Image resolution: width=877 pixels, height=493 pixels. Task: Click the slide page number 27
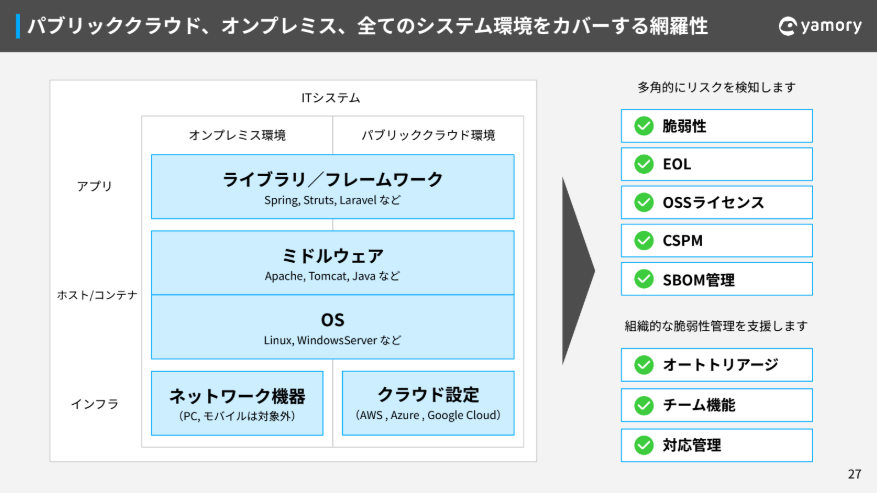coord(854,474)
